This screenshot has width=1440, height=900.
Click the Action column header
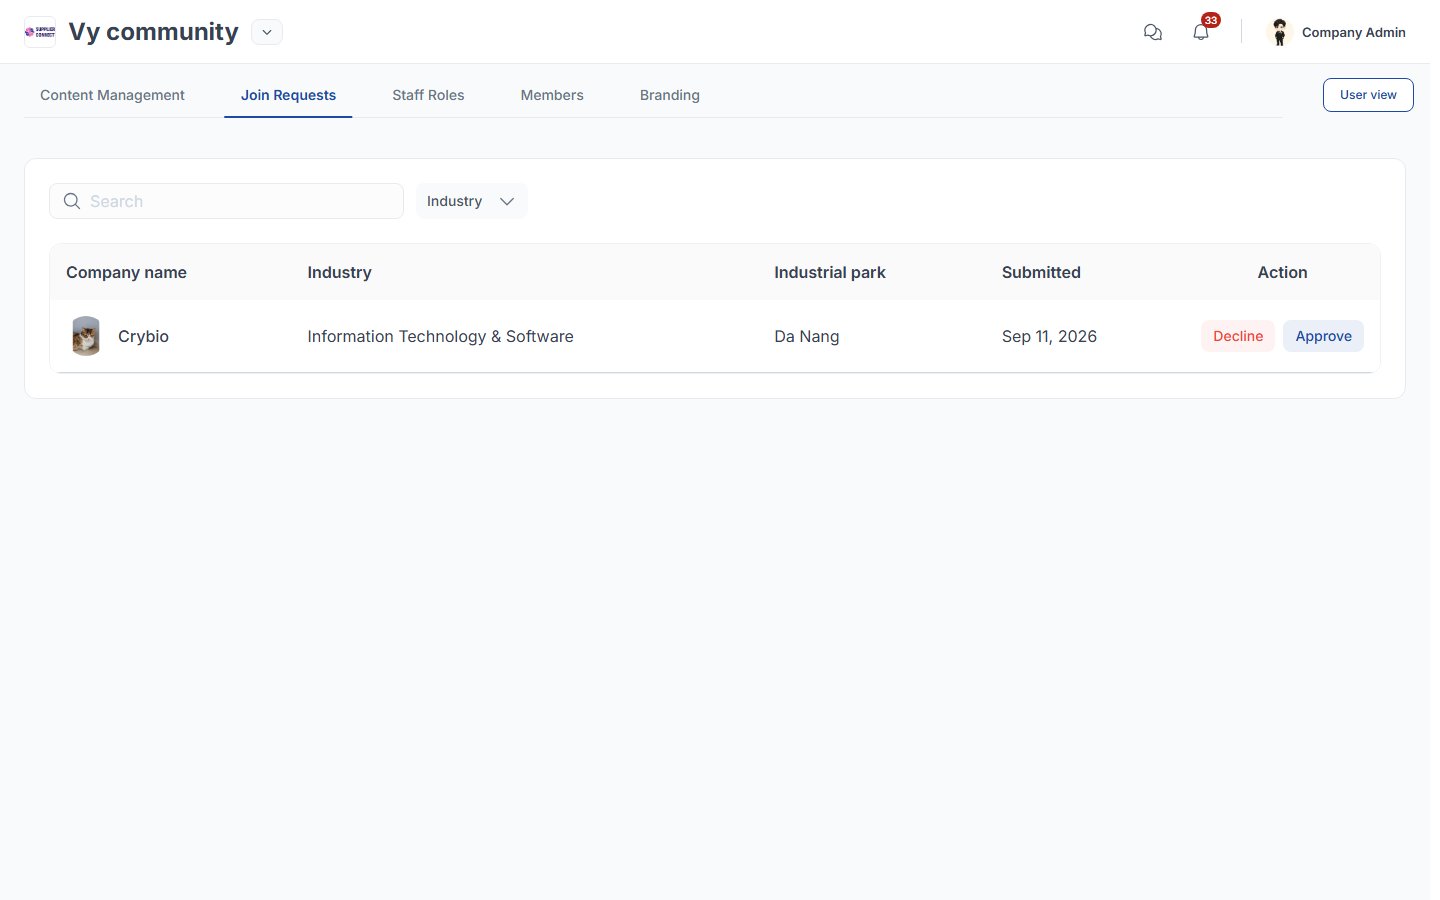pyautogui.click(x=1282, y=272)
